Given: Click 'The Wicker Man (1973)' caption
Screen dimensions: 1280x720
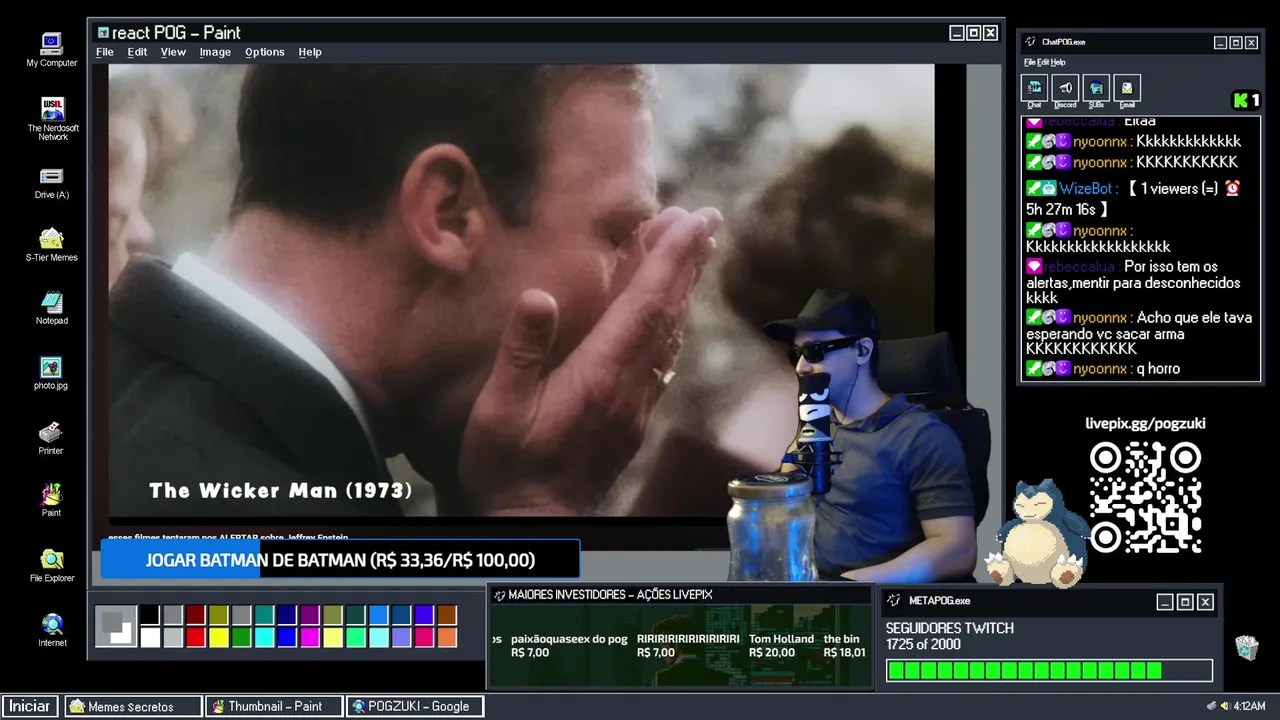Looking at the screenshot, I should tap(281, 491).
